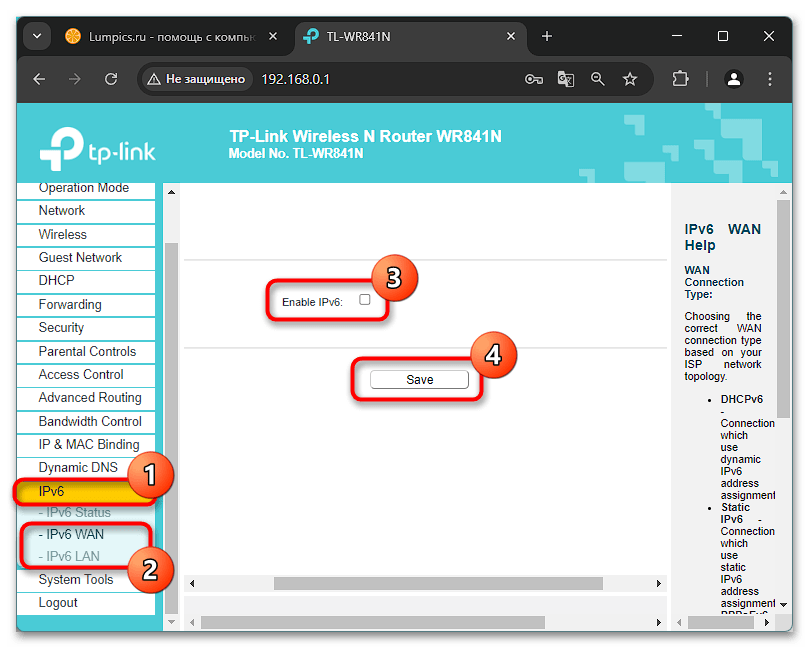Open the browser extensions puzzle icon

click(681, 79)
